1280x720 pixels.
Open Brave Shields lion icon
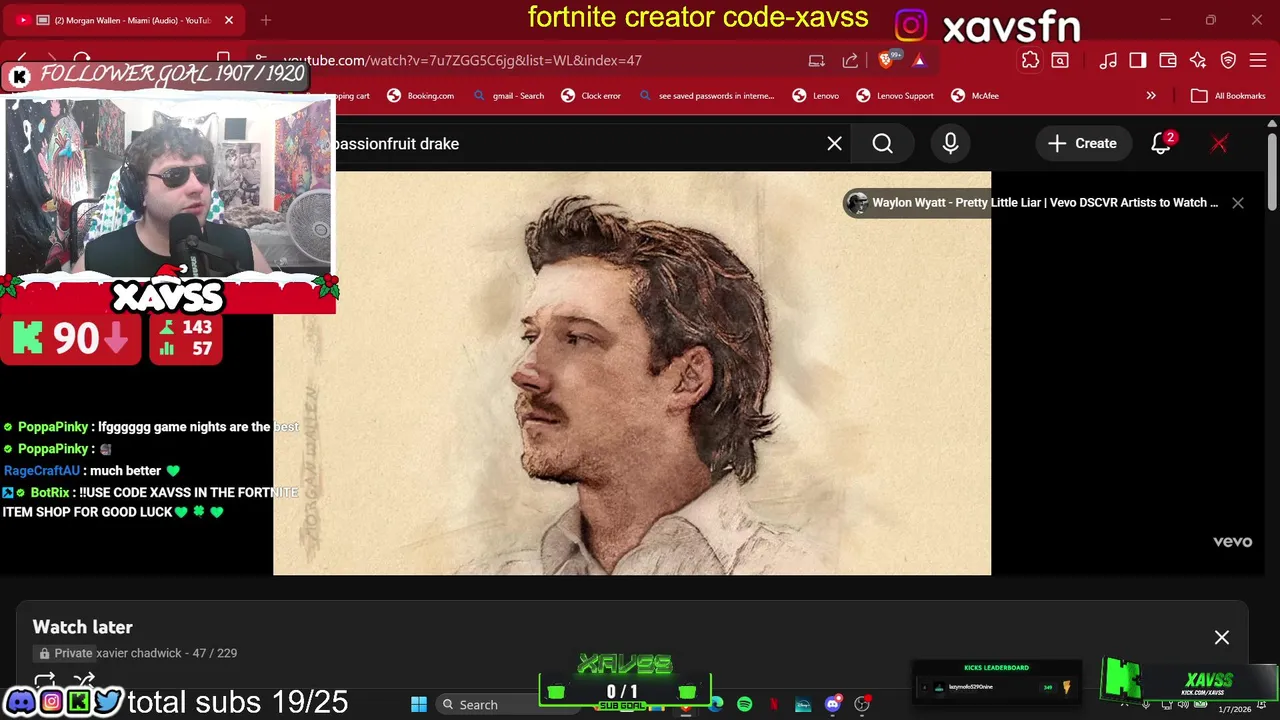click(x=886, y=60)
